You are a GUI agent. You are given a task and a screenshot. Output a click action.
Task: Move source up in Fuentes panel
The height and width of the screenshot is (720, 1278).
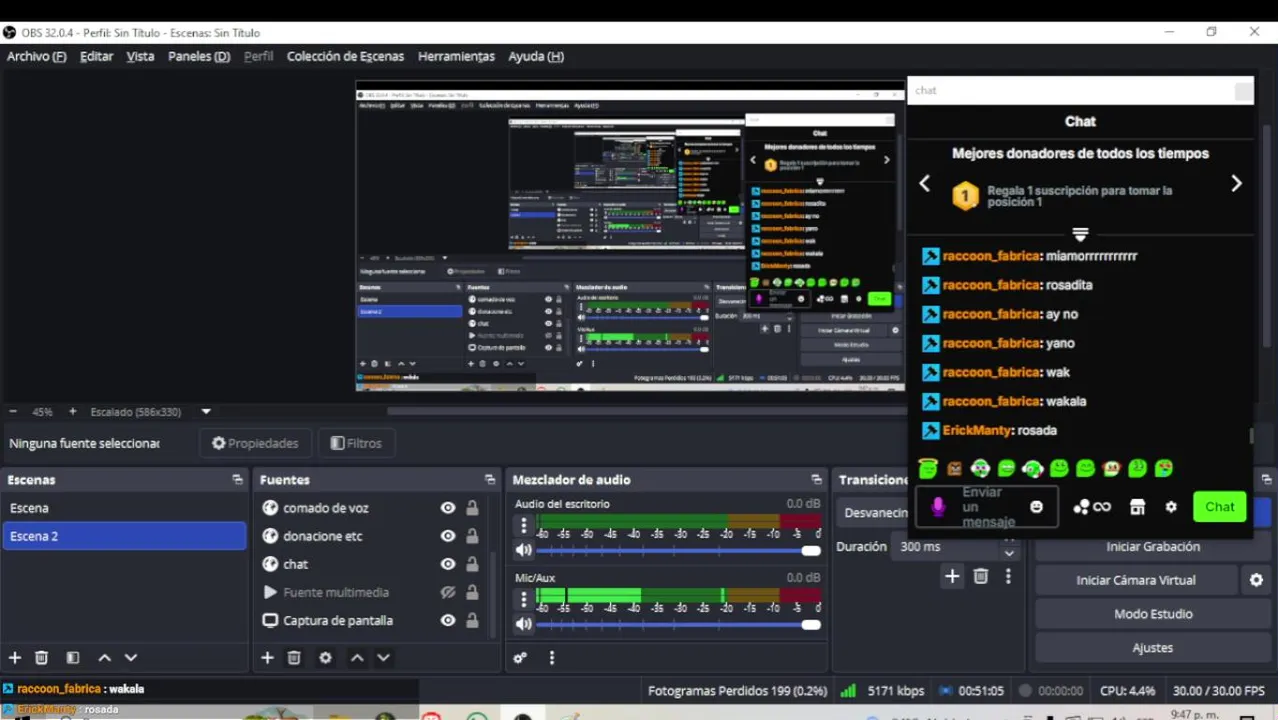tap(357, 657)
